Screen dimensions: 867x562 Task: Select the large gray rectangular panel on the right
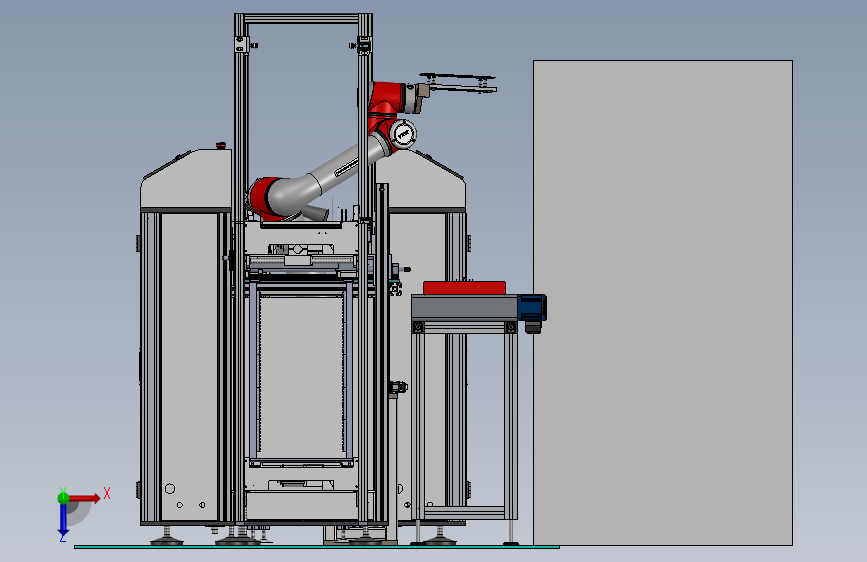tap(662, 303)
